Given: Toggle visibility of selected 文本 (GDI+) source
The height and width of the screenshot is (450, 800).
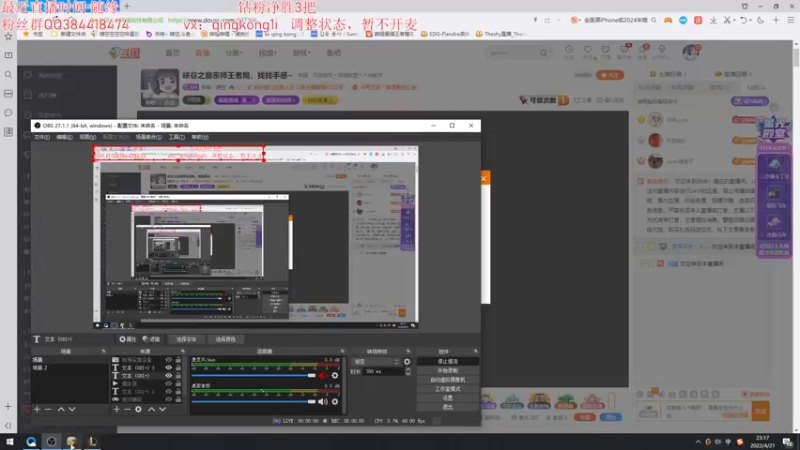Looking at the screenshot, I should click(168, 376).
